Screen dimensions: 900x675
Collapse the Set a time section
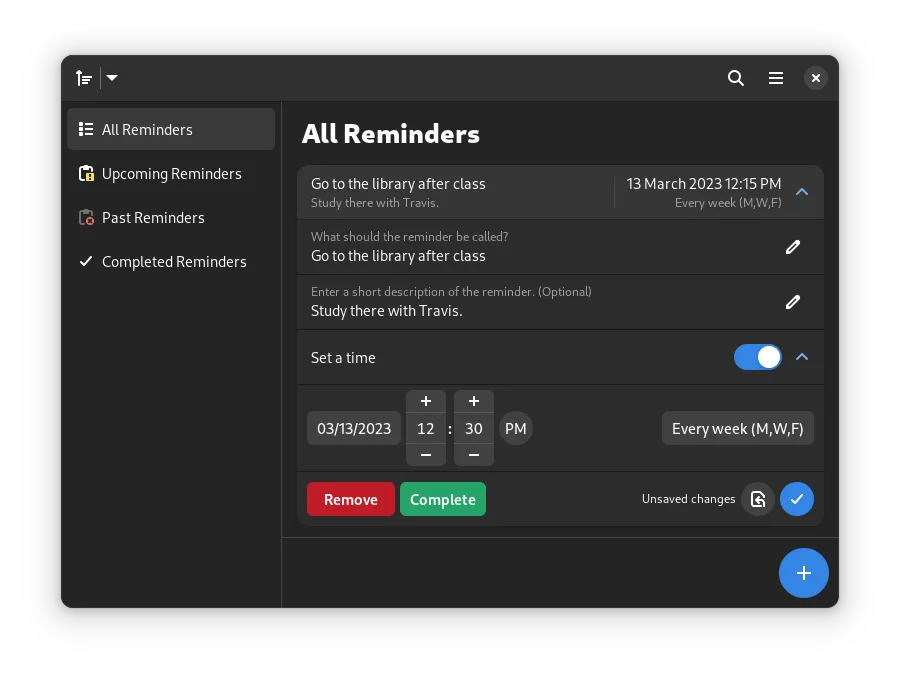coord(802,357)
